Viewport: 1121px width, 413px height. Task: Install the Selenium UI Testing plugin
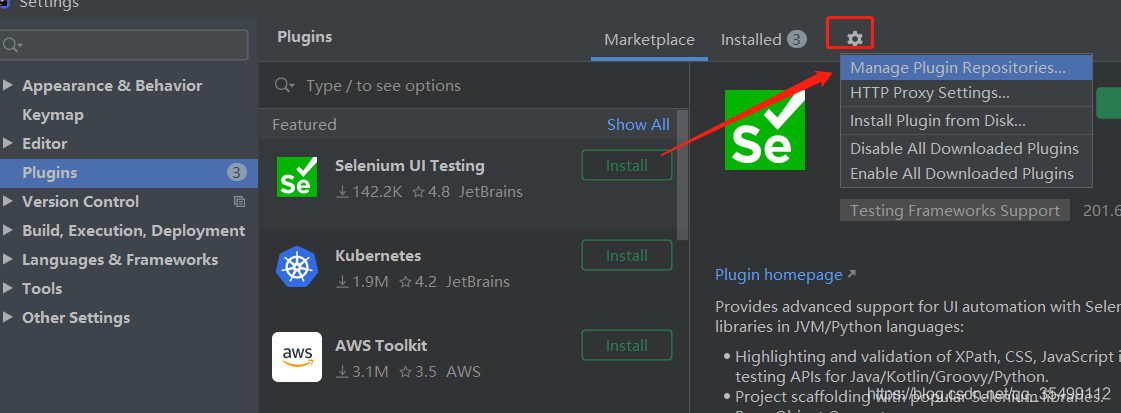[627, 166]
